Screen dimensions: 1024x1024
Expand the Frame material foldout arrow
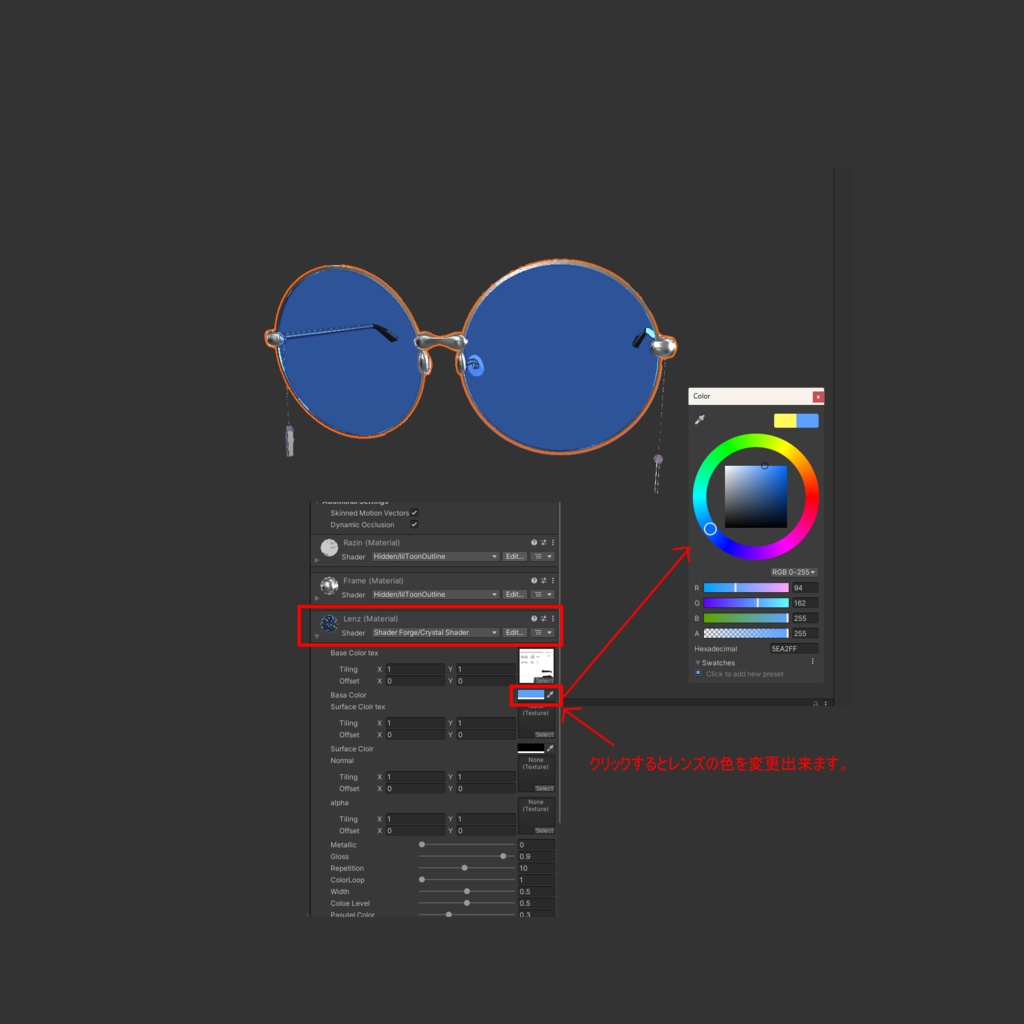pos(317,598)
